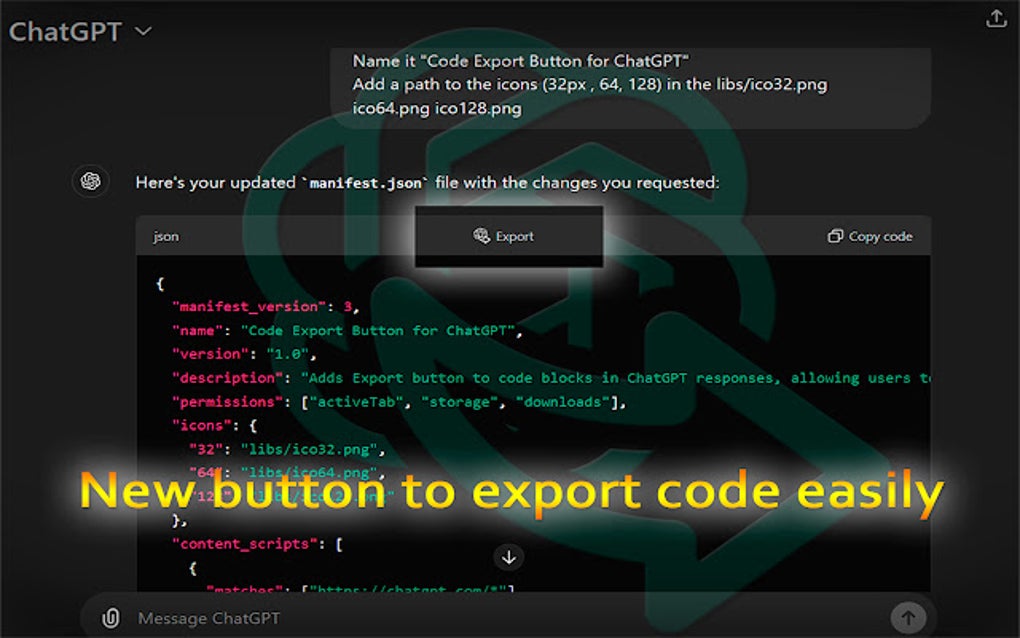Click the share conversation icon top right
1020x638 pixels.
tap(995, 18)
